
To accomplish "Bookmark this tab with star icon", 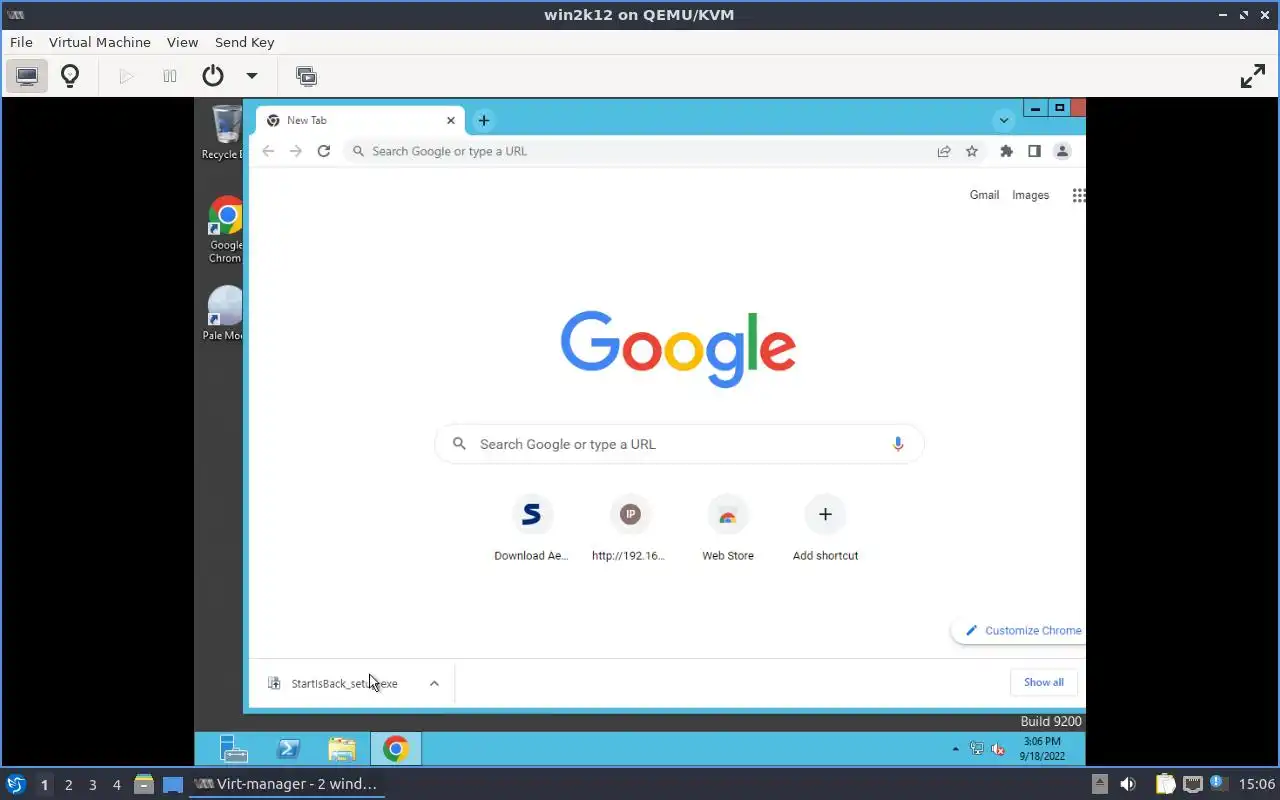I will (x=971, y=151).
